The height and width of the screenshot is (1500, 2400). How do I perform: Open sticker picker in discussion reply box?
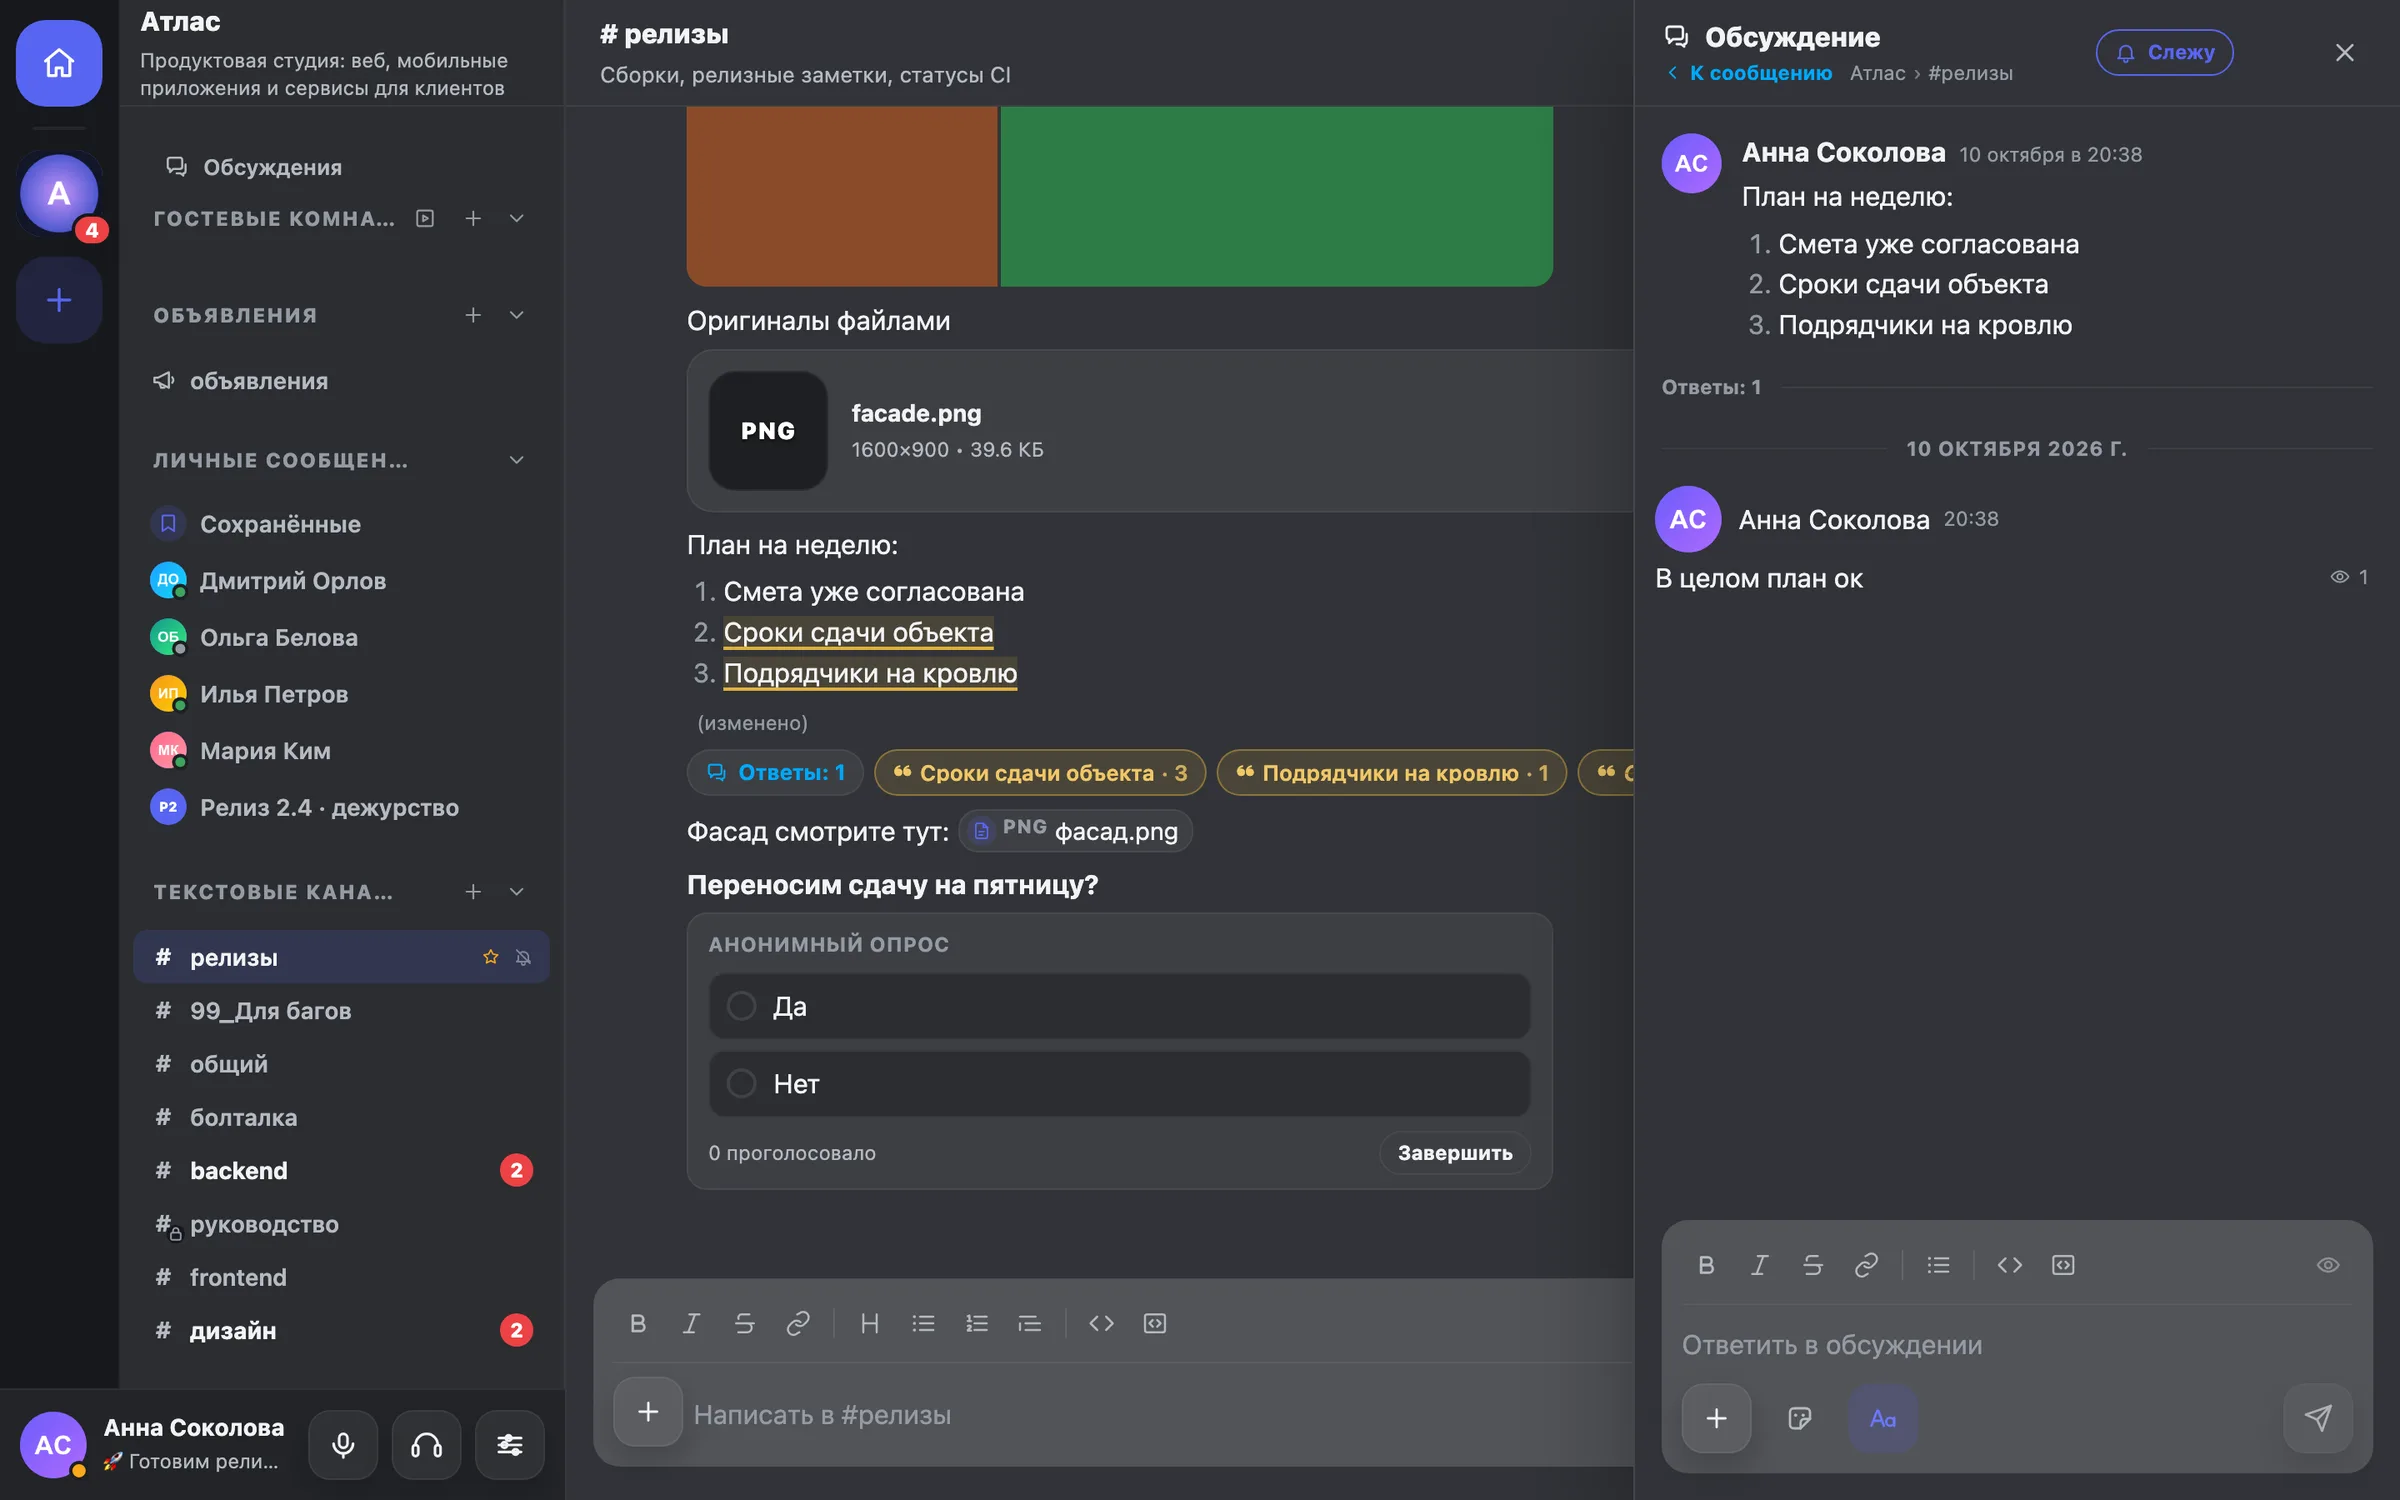[1800, 1418]
